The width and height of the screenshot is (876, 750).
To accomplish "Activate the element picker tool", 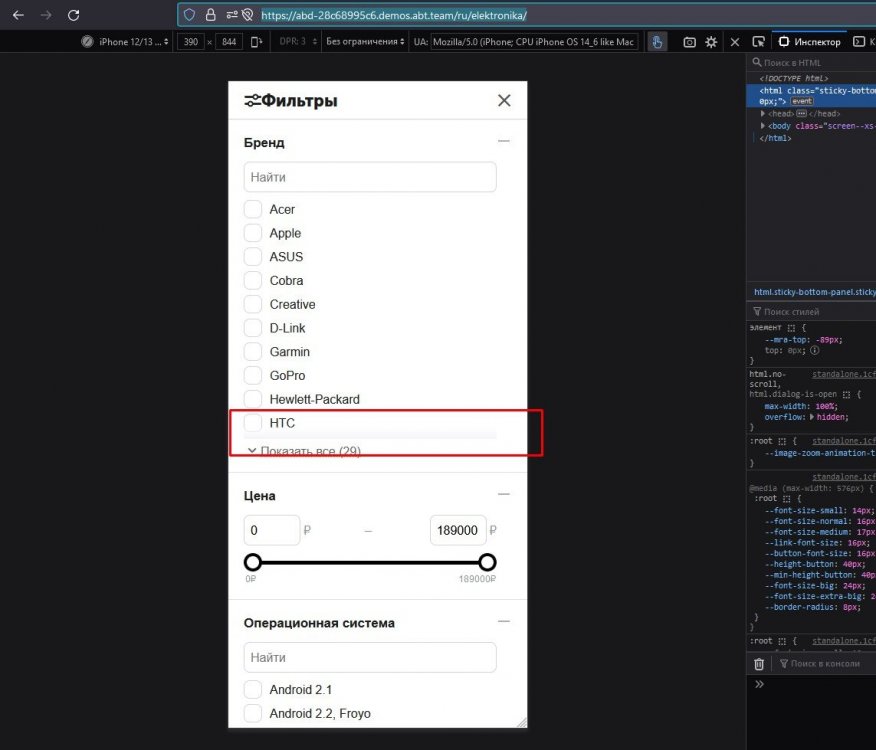I will [x=759, y=42].
